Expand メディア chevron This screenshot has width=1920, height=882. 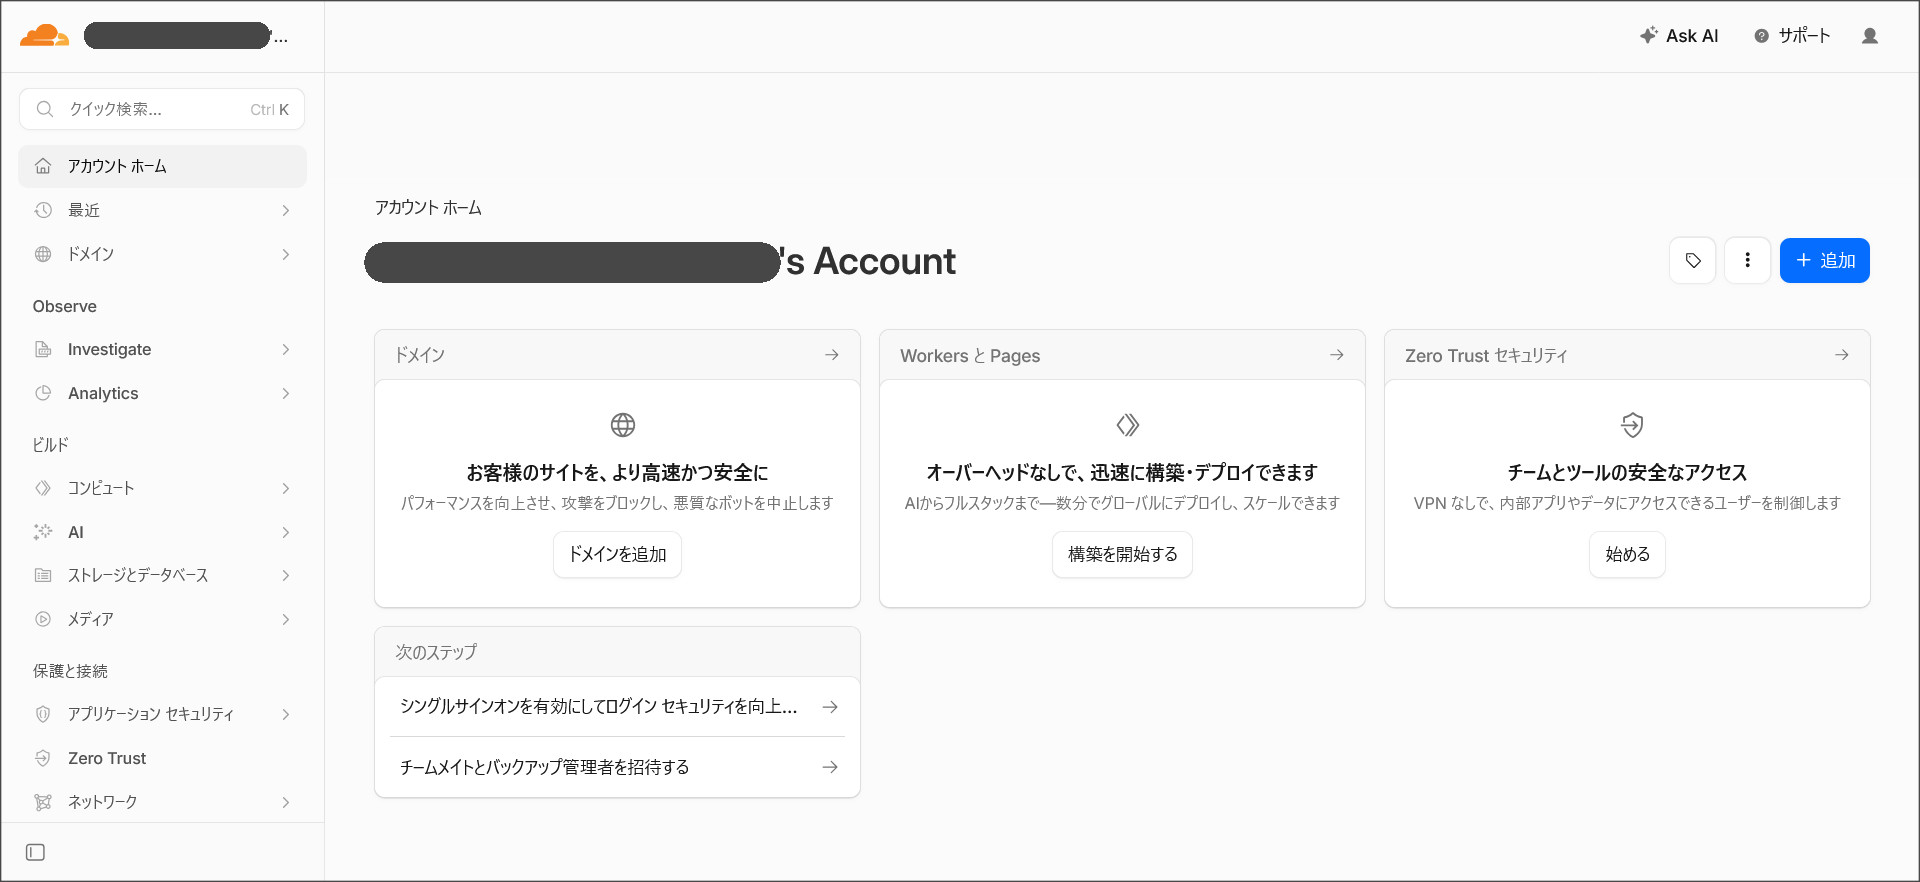click(286, 619)
